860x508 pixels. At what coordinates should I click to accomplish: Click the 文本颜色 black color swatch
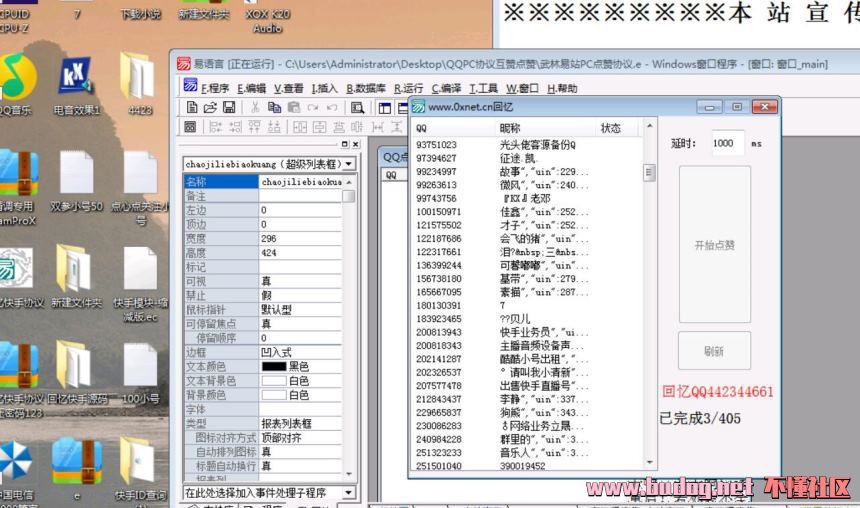click(274, 366)
